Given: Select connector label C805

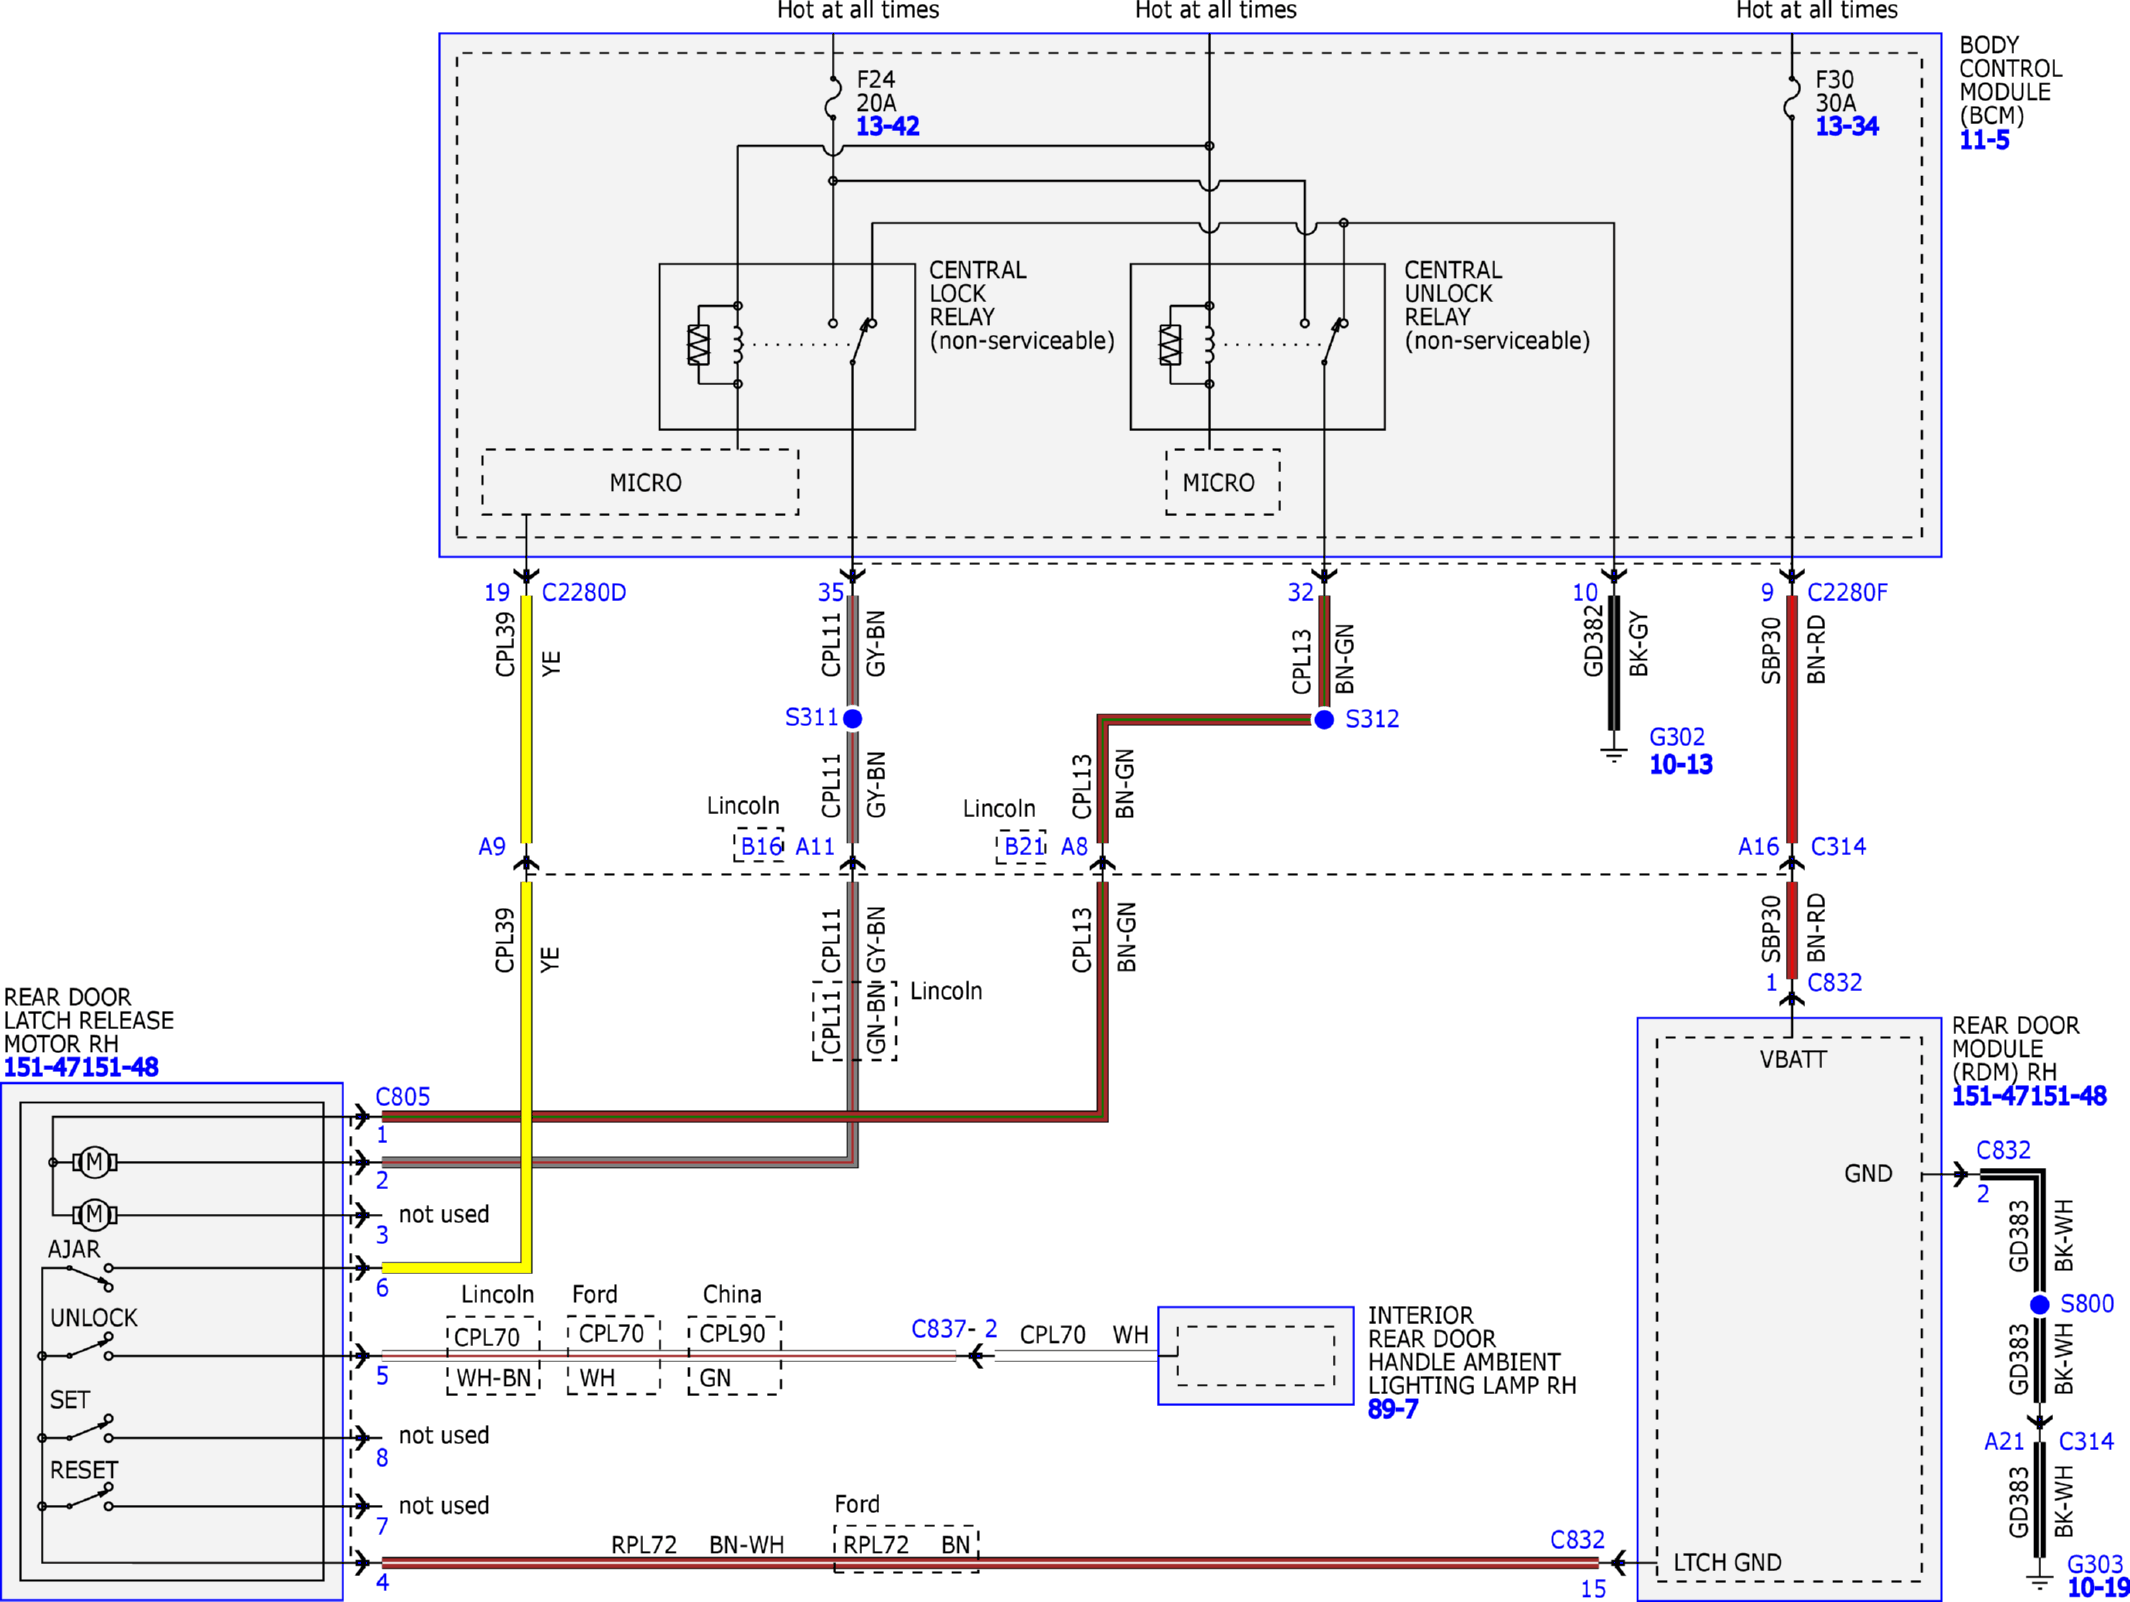Looking at the screenshot, I should tap(402, 1097).
